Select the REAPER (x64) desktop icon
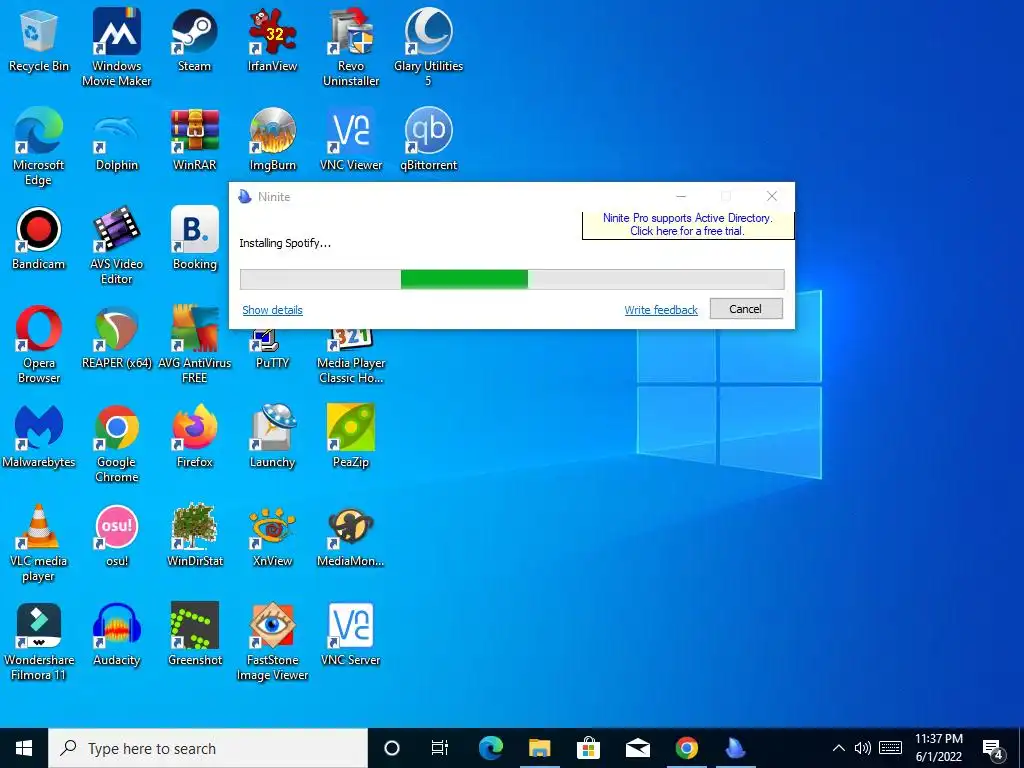The height and width of the screenshot is (768, 1024). [116, 338]
